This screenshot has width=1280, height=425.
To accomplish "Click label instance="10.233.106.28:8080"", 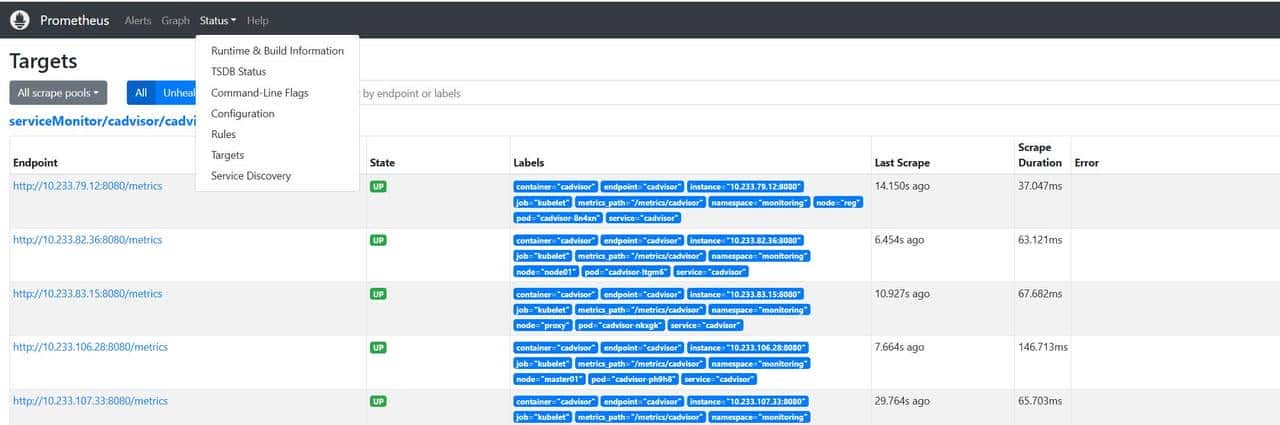I will [750, 348].
